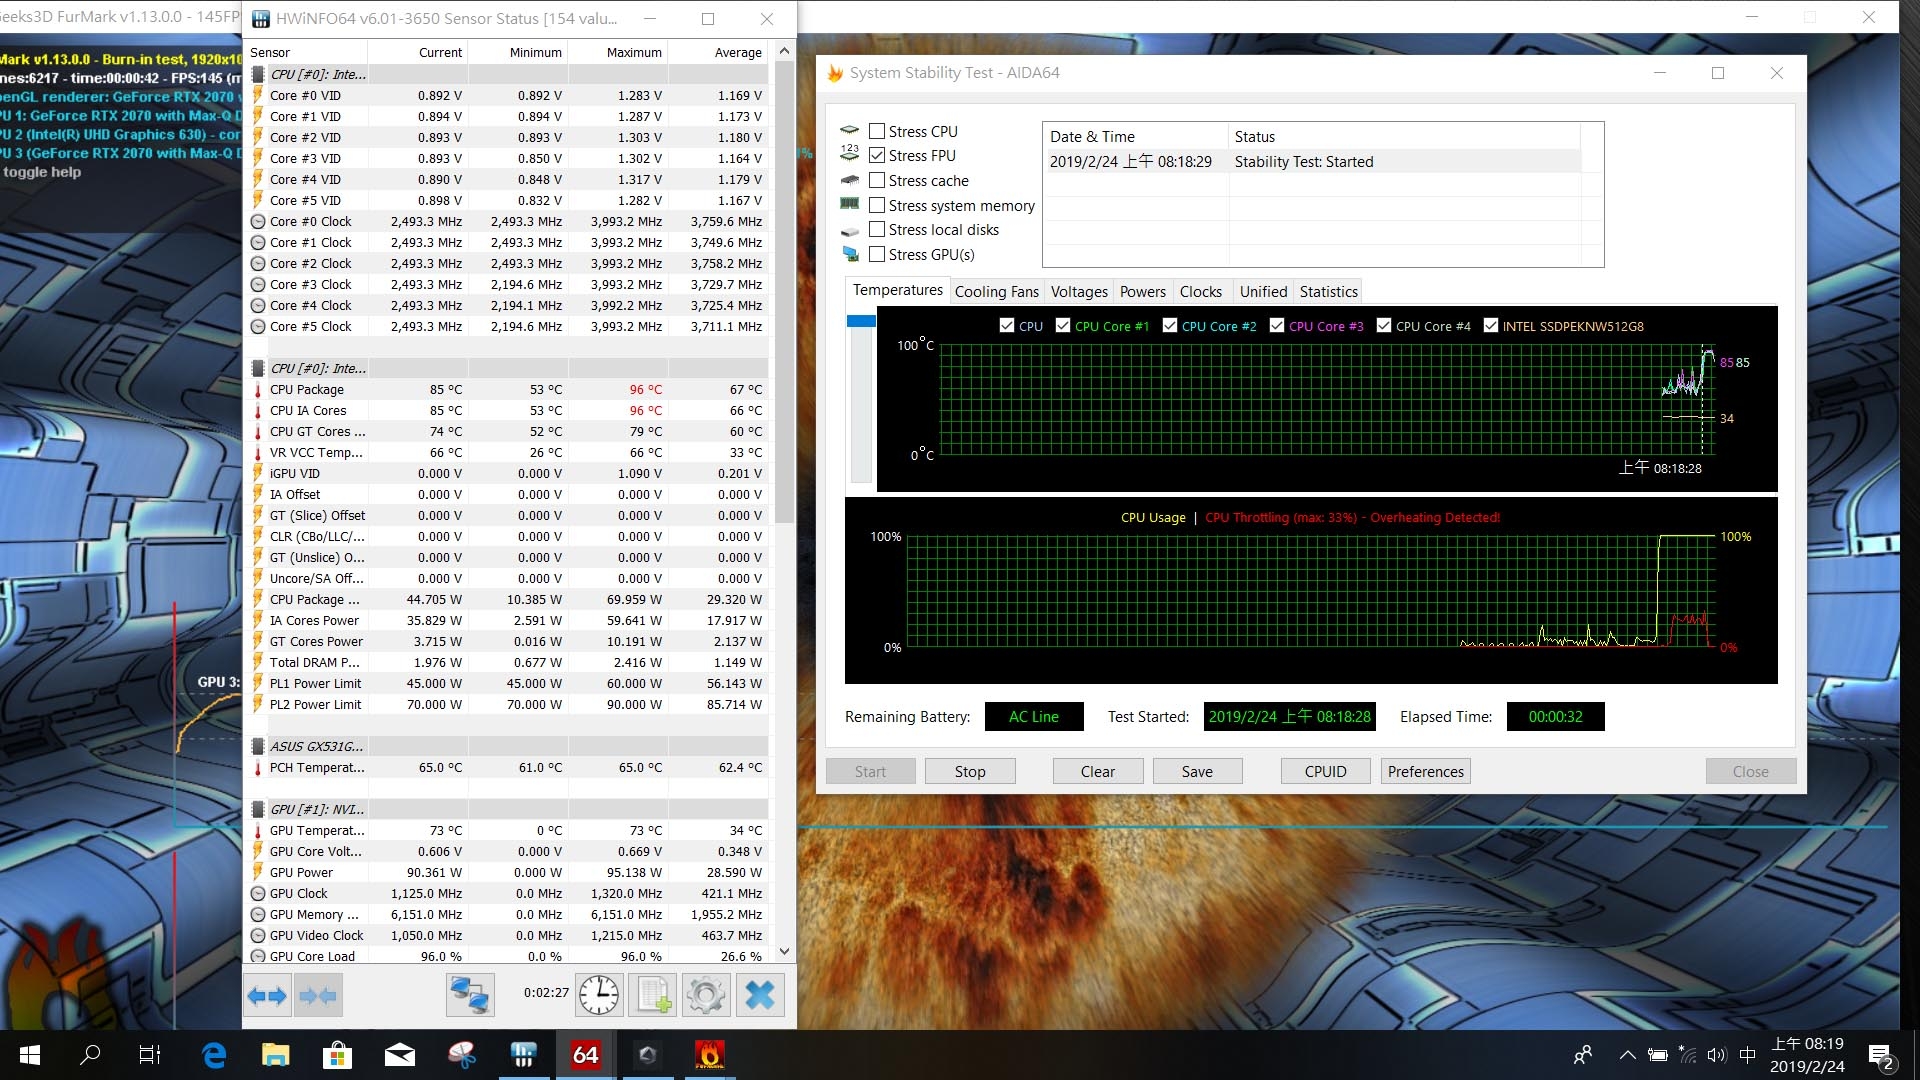Viewport: 1920px width, 1080px height.
Task: Toggle the CPU Core #1 graph checkbox
Action: tap(1063, 326)
